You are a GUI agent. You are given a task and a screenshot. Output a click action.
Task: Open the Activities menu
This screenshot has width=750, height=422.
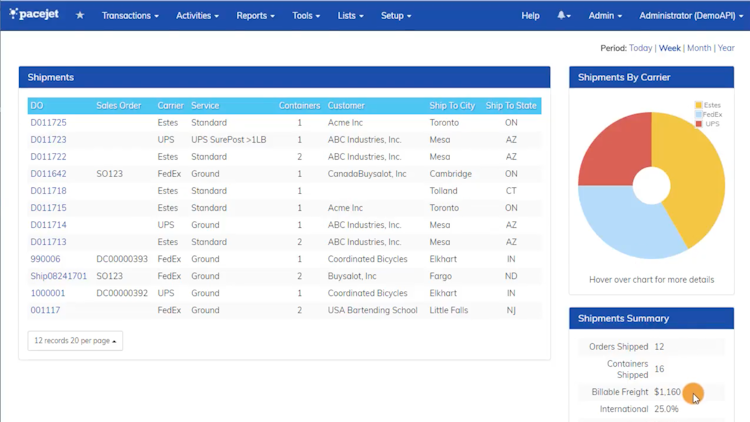tap(197, 16)
